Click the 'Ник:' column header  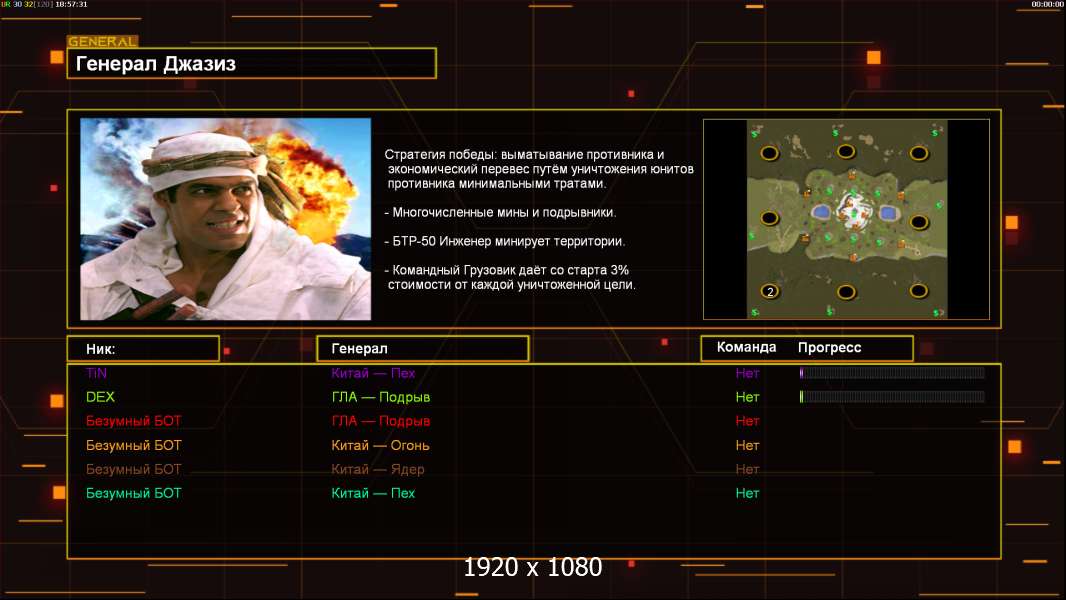pos(143,349)
